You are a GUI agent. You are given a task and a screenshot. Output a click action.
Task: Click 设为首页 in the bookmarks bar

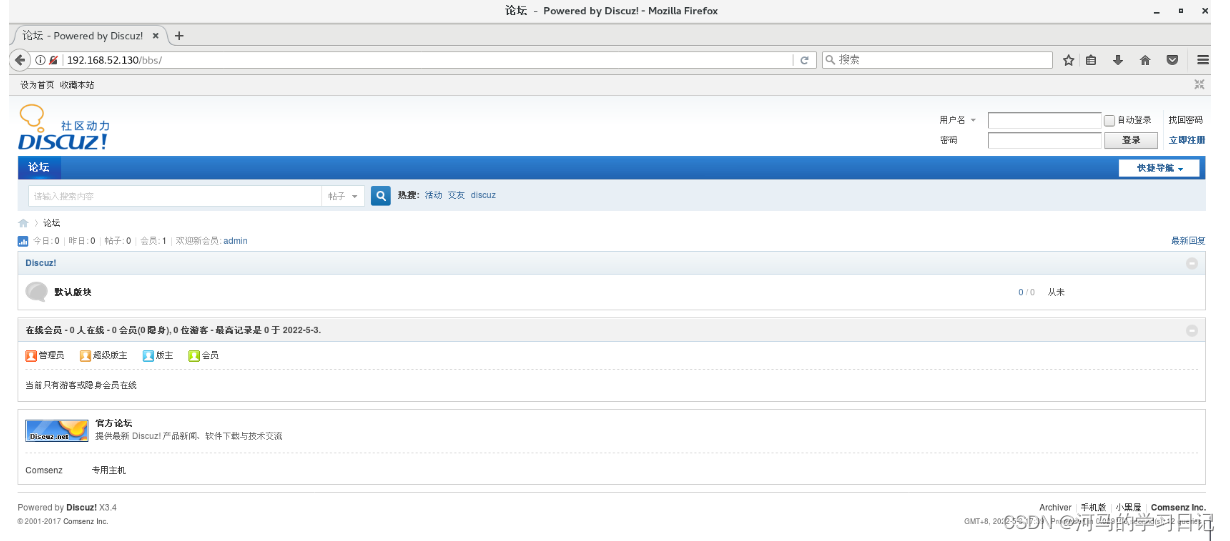coord(38,85)
